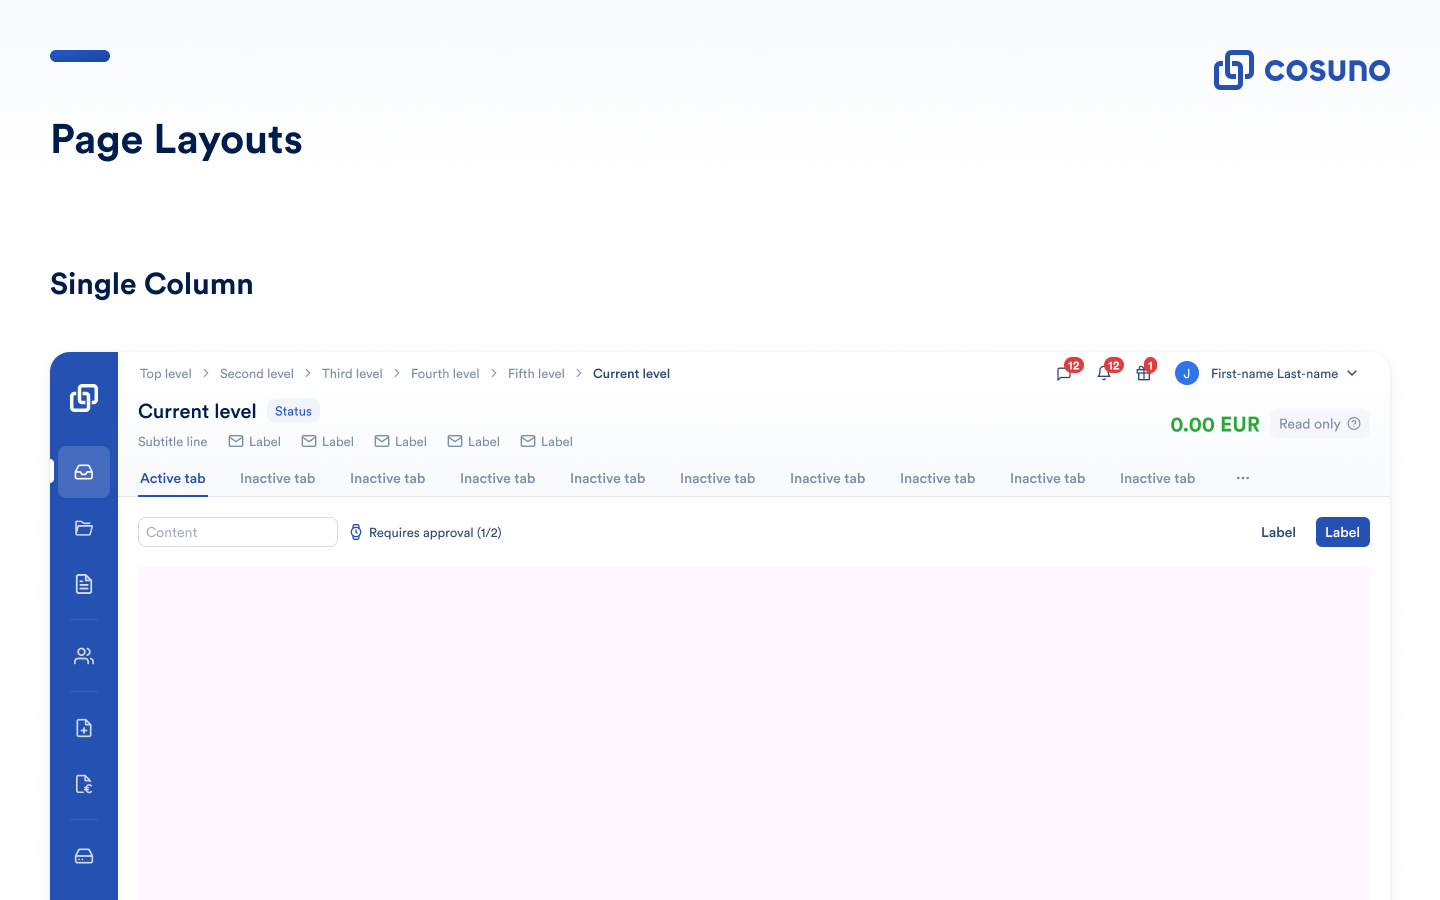Open the euro invoice file icon
Viewport: 1440px width, 900px height.
(84, 784)
